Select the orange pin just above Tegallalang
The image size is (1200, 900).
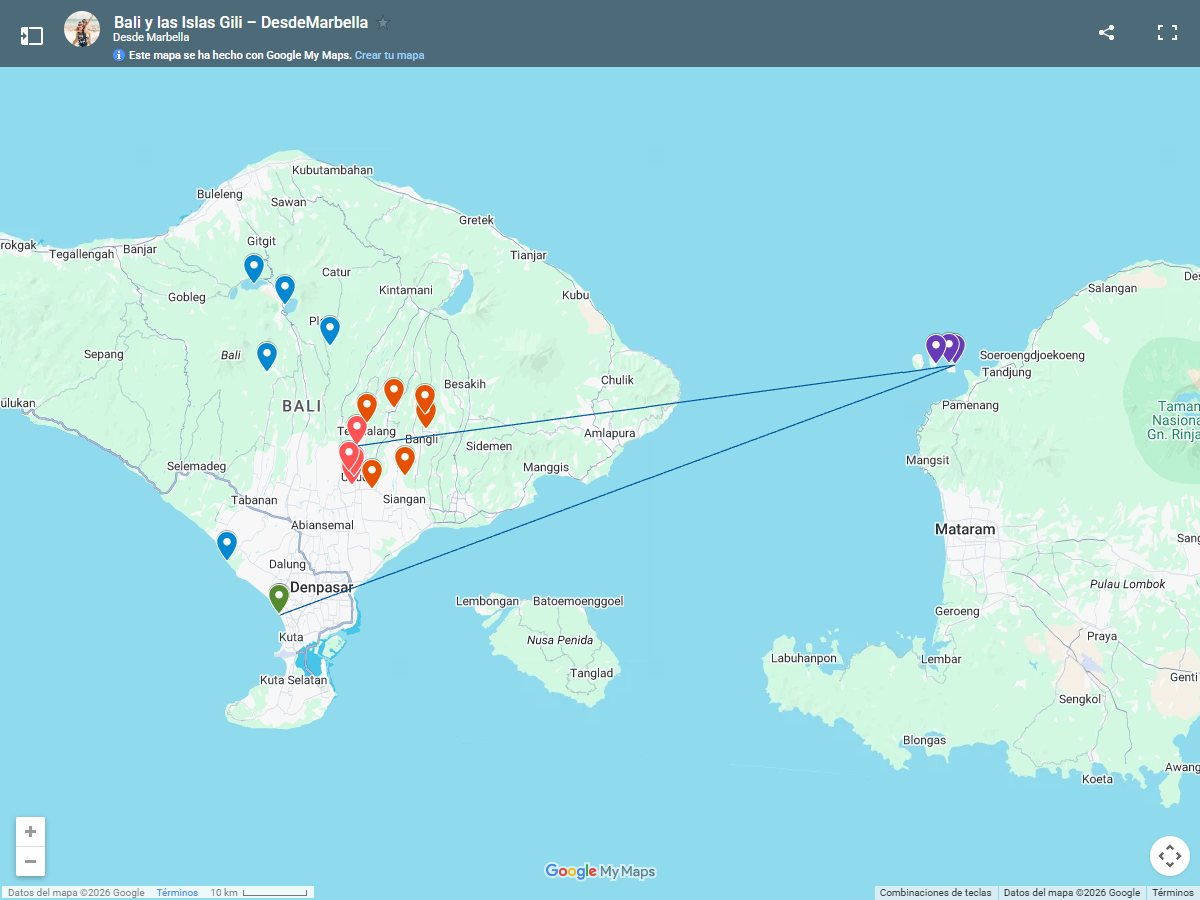coord(367,407)
